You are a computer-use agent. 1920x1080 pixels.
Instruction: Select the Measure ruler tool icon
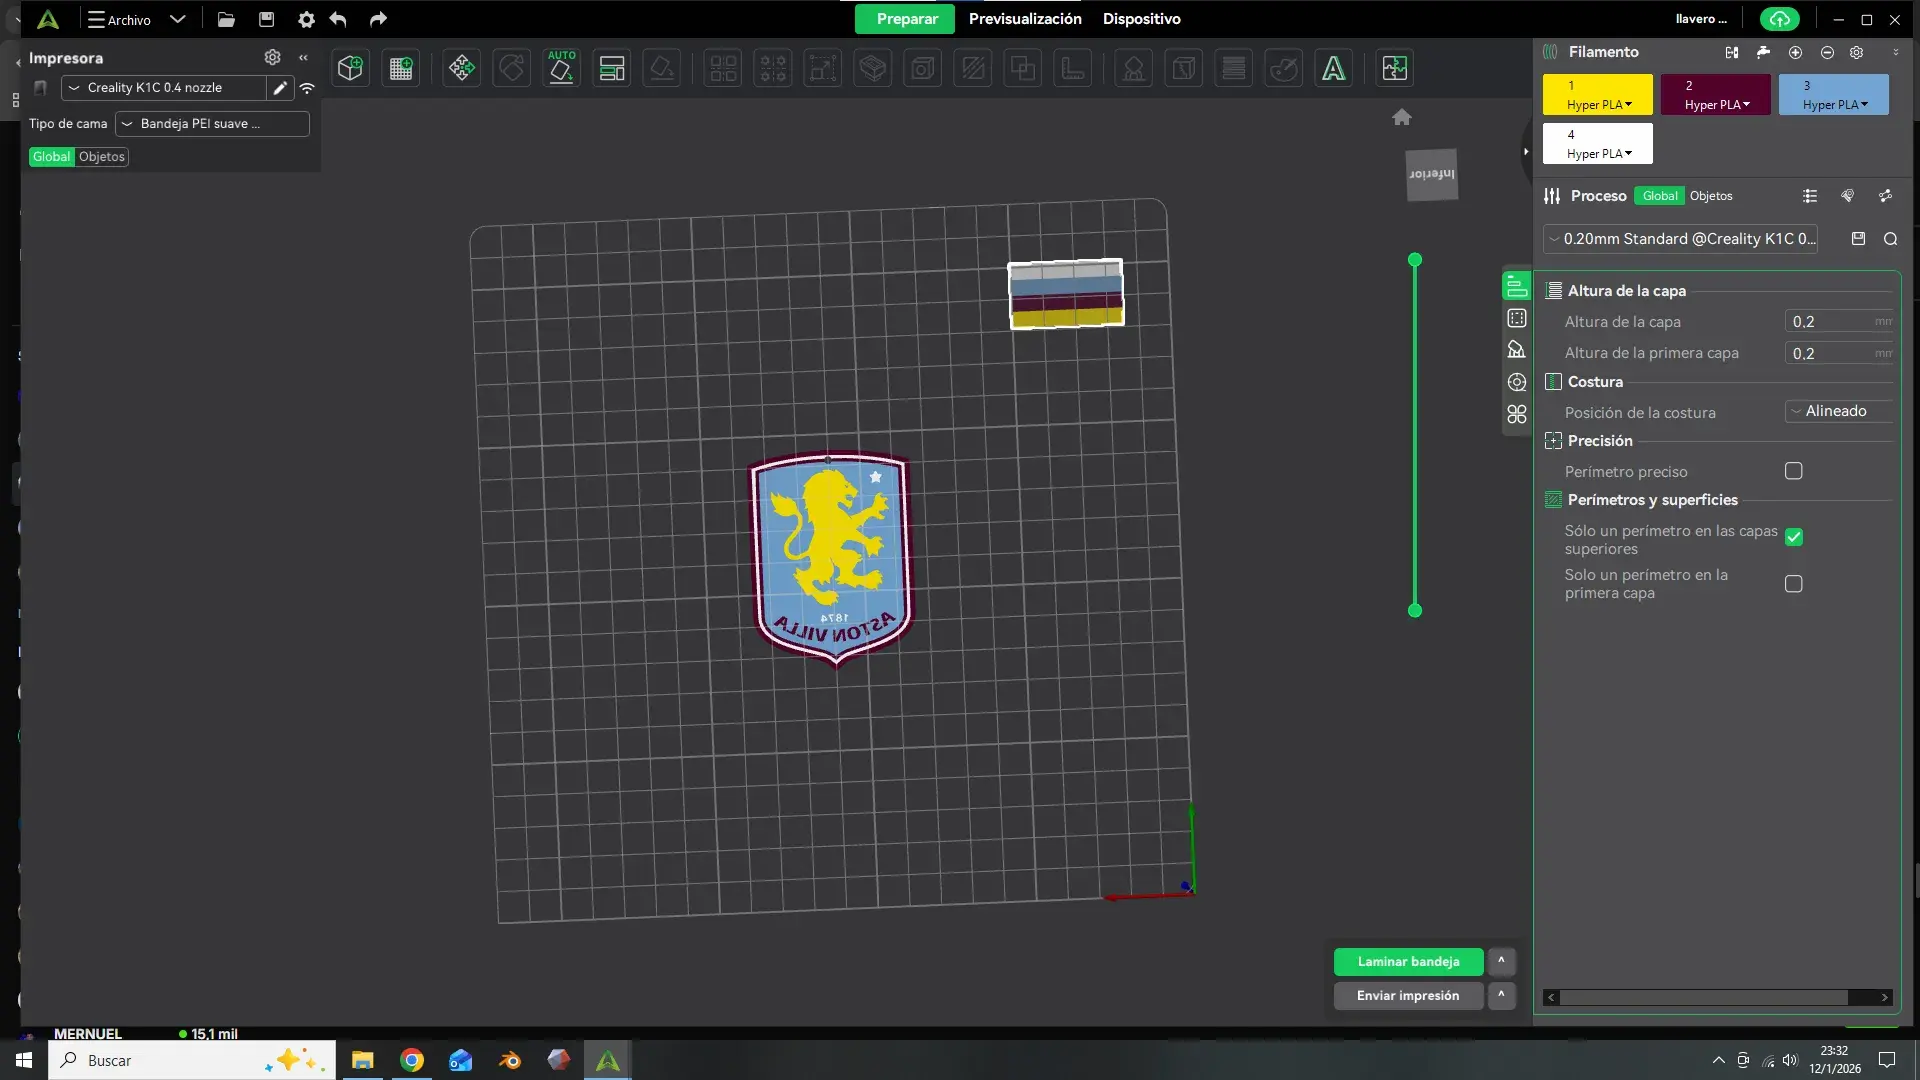[1073, 68]
